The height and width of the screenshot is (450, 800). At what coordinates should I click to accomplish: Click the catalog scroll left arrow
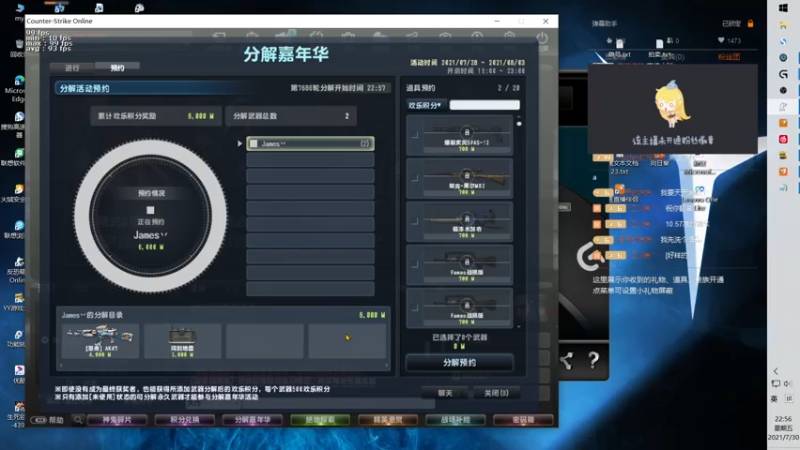click(61, 365)
